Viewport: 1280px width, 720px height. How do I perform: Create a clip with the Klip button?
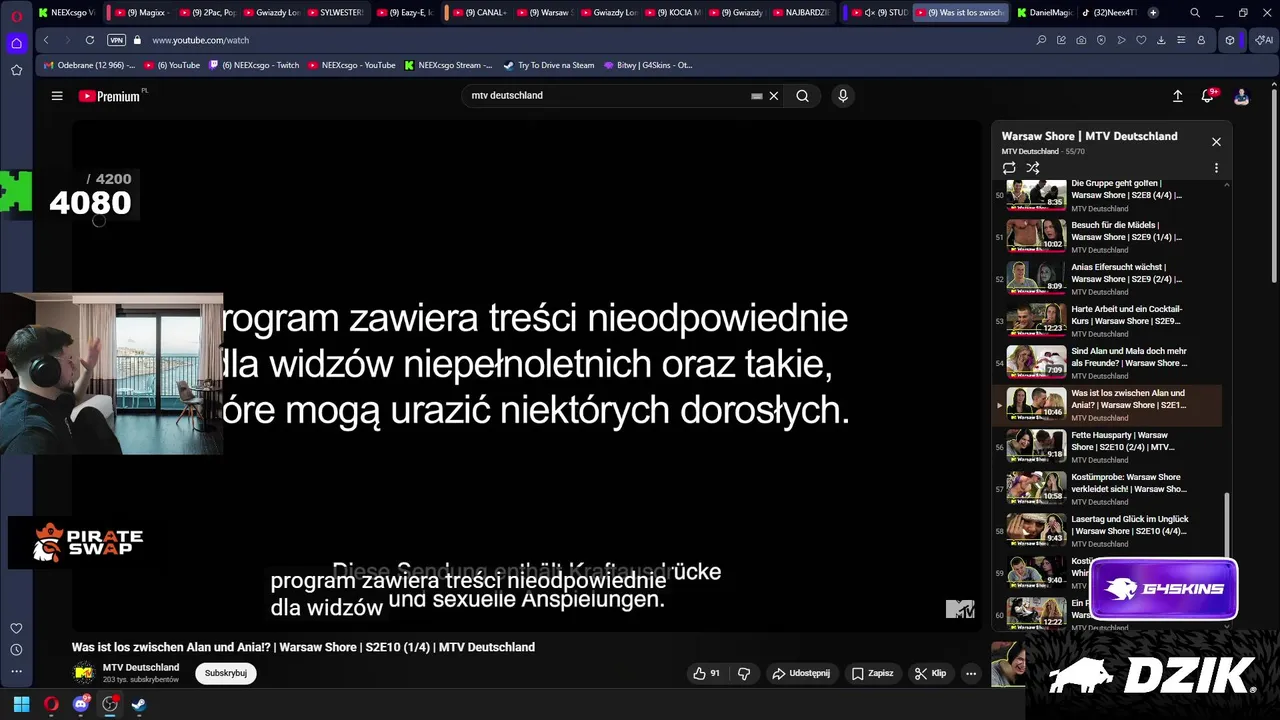click(x=930, y=674)
